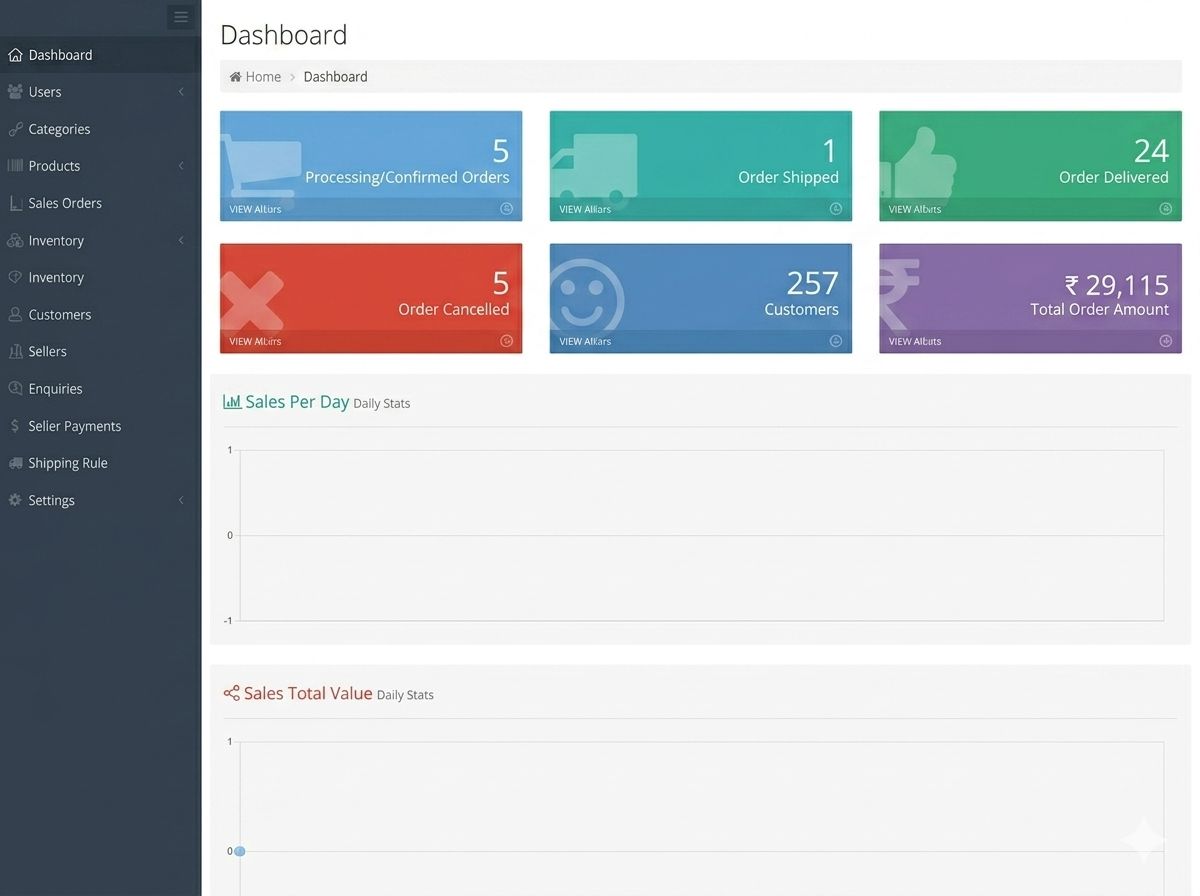Click the blue data point on Sales Total Value chart
Viewport: 1200px width, 896px height.
[x=240, y=851]
